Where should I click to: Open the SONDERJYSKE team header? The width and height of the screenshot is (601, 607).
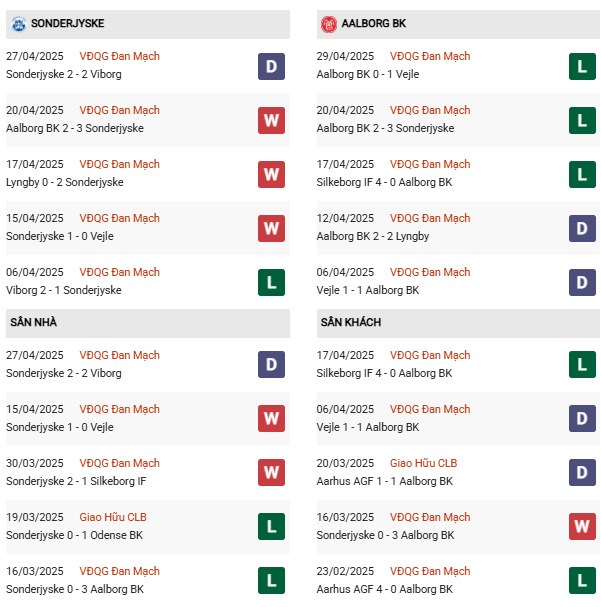coord(67,23)
